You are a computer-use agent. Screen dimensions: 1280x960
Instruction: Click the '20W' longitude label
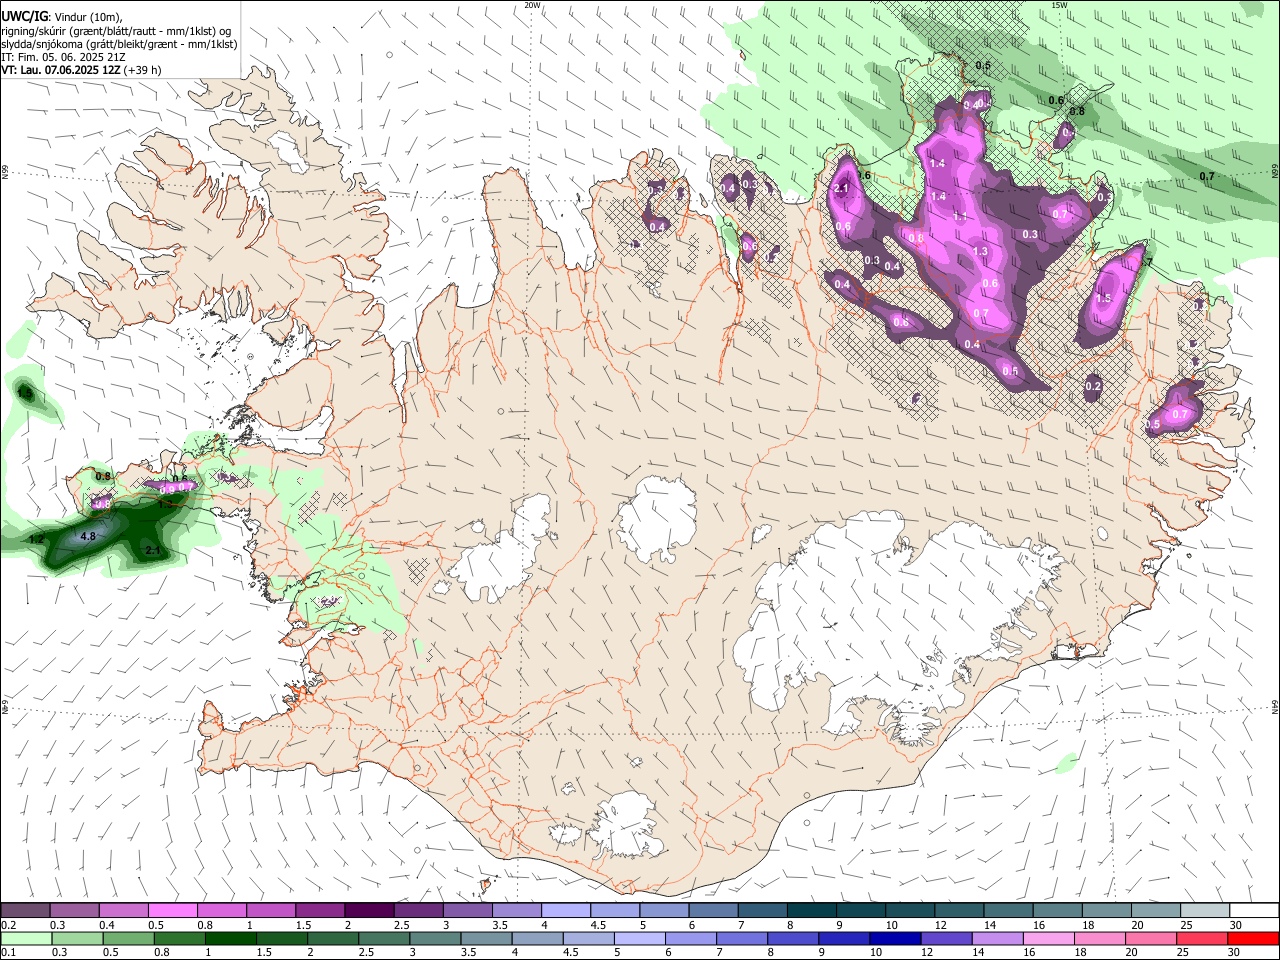point(532,5)
